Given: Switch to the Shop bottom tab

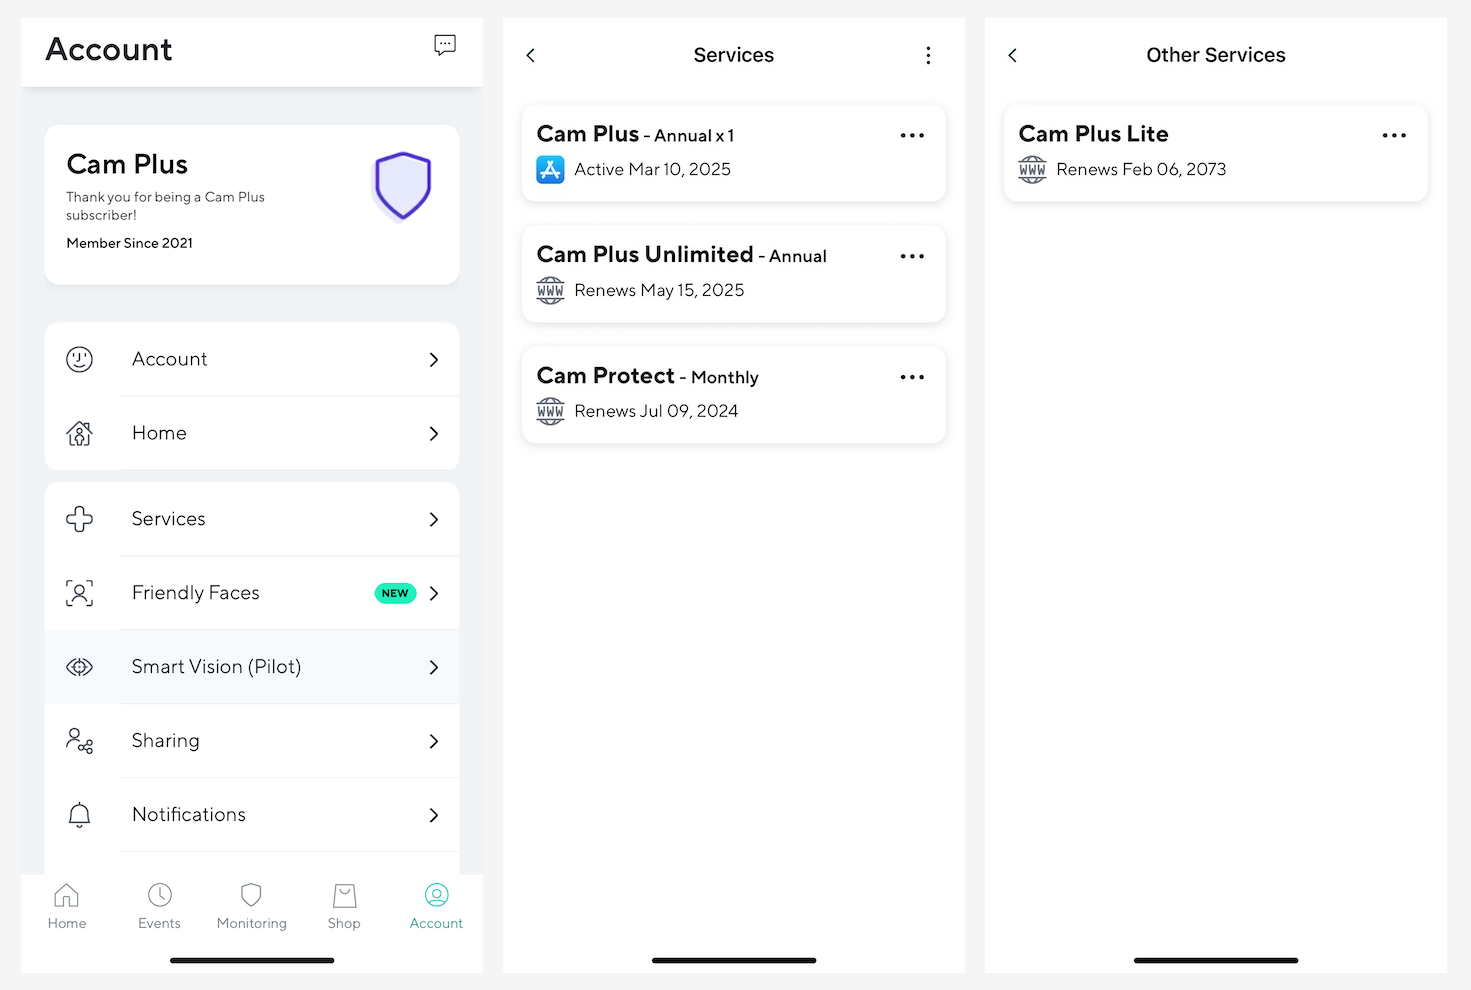Looking at the screenshot, I should coord(344,907).
